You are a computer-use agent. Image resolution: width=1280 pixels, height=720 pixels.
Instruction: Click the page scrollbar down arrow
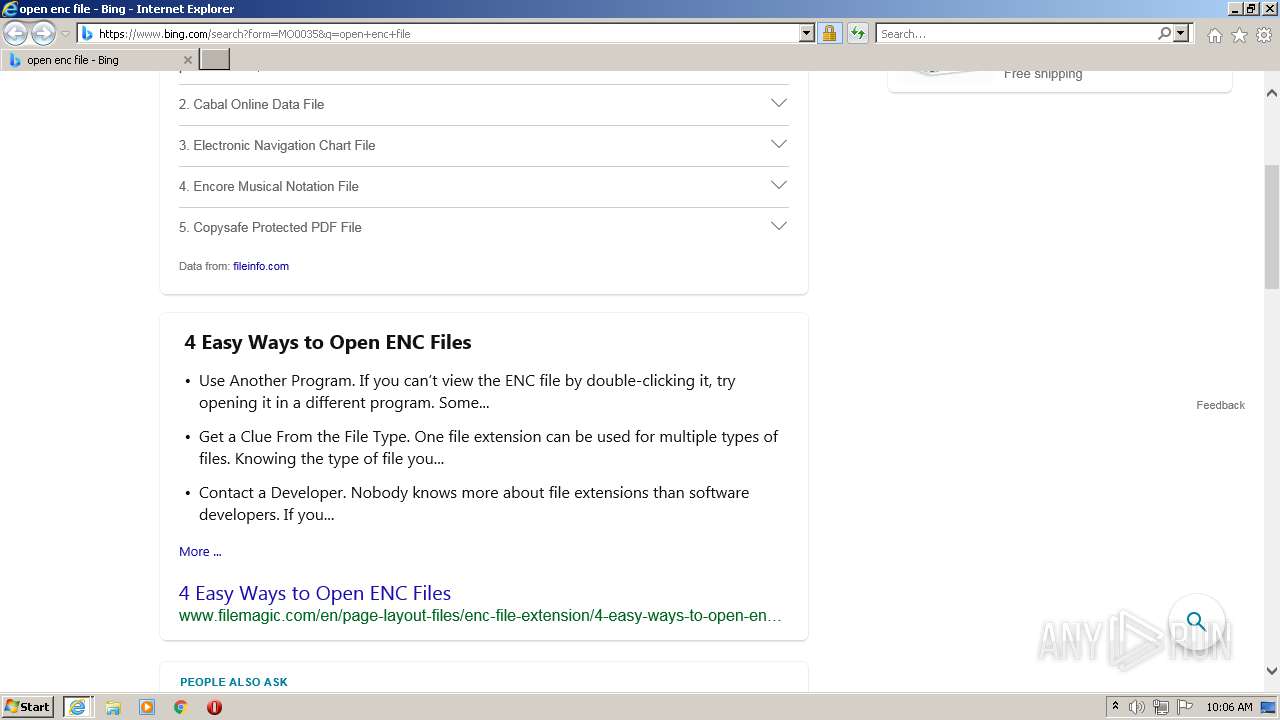click(x=1272, y=671)
